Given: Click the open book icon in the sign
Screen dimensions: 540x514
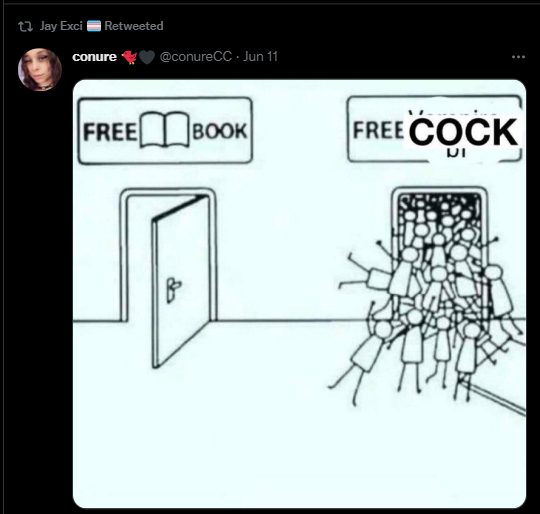Looking at the screenshot, I should click(164, 129).
